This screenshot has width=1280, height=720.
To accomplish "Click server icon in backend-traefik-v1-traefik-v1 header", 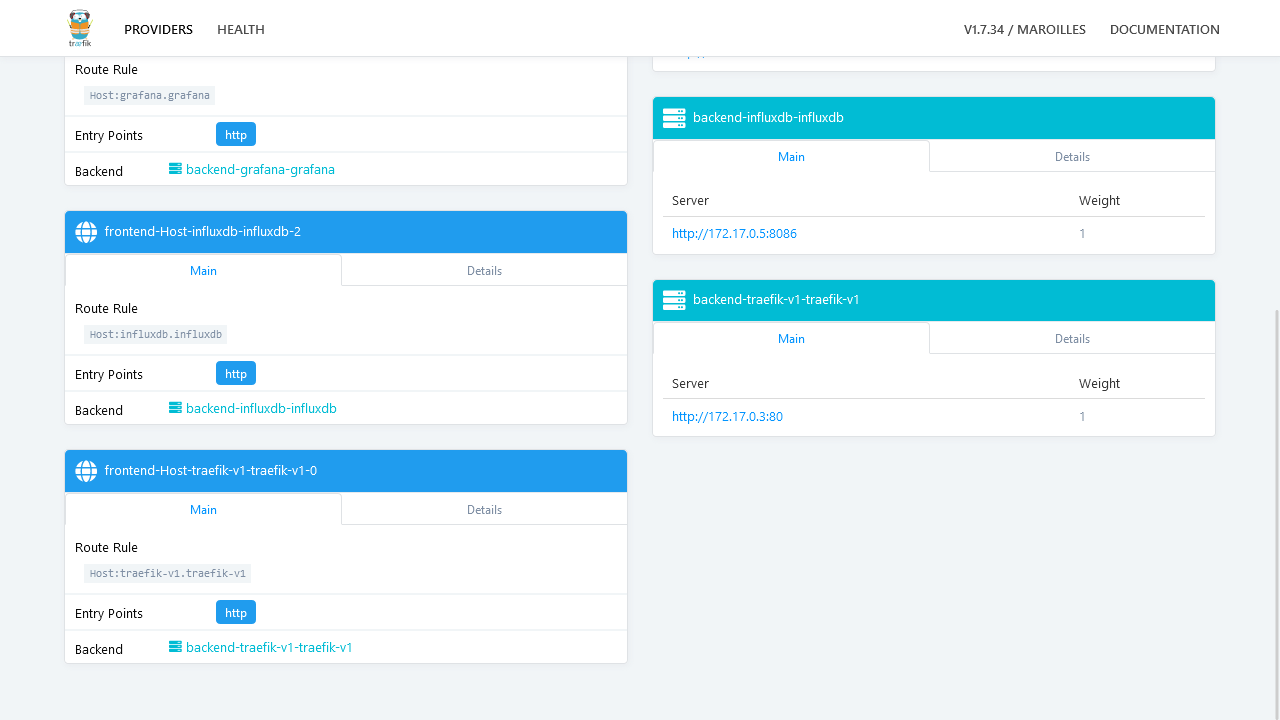I will (x=674, y=300).
